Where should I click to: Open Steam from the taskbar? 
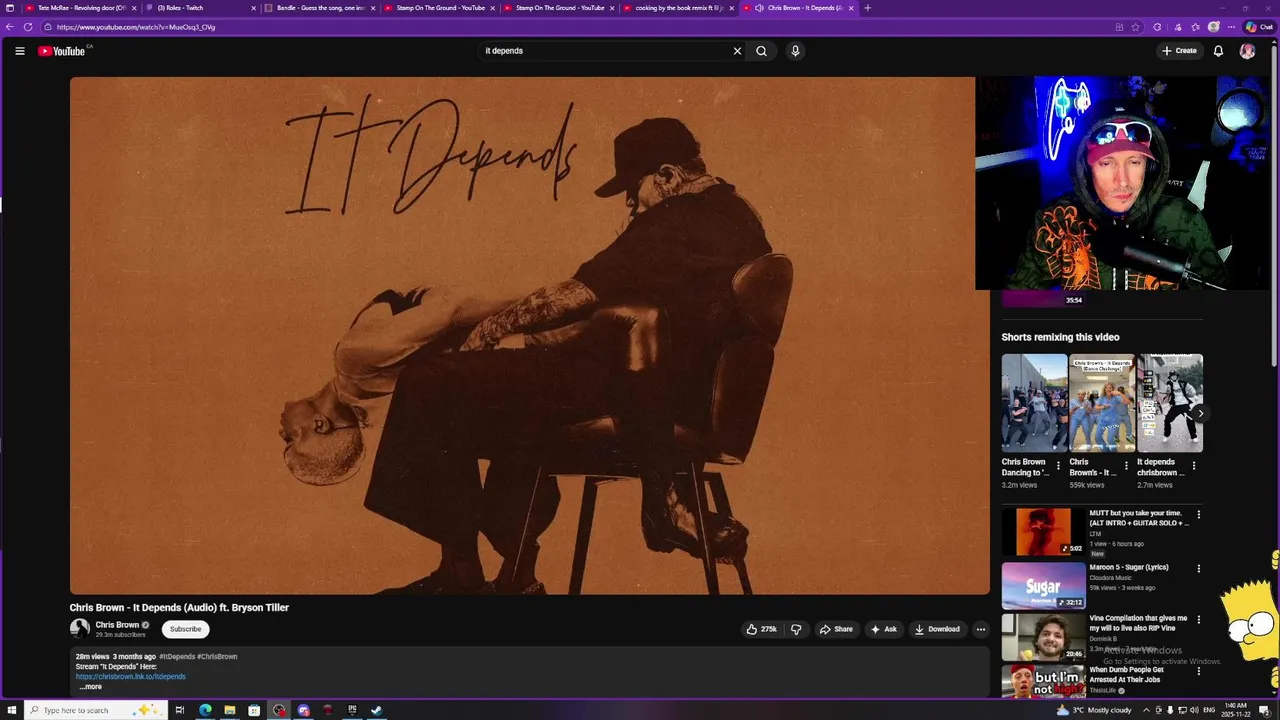(376, 710)
